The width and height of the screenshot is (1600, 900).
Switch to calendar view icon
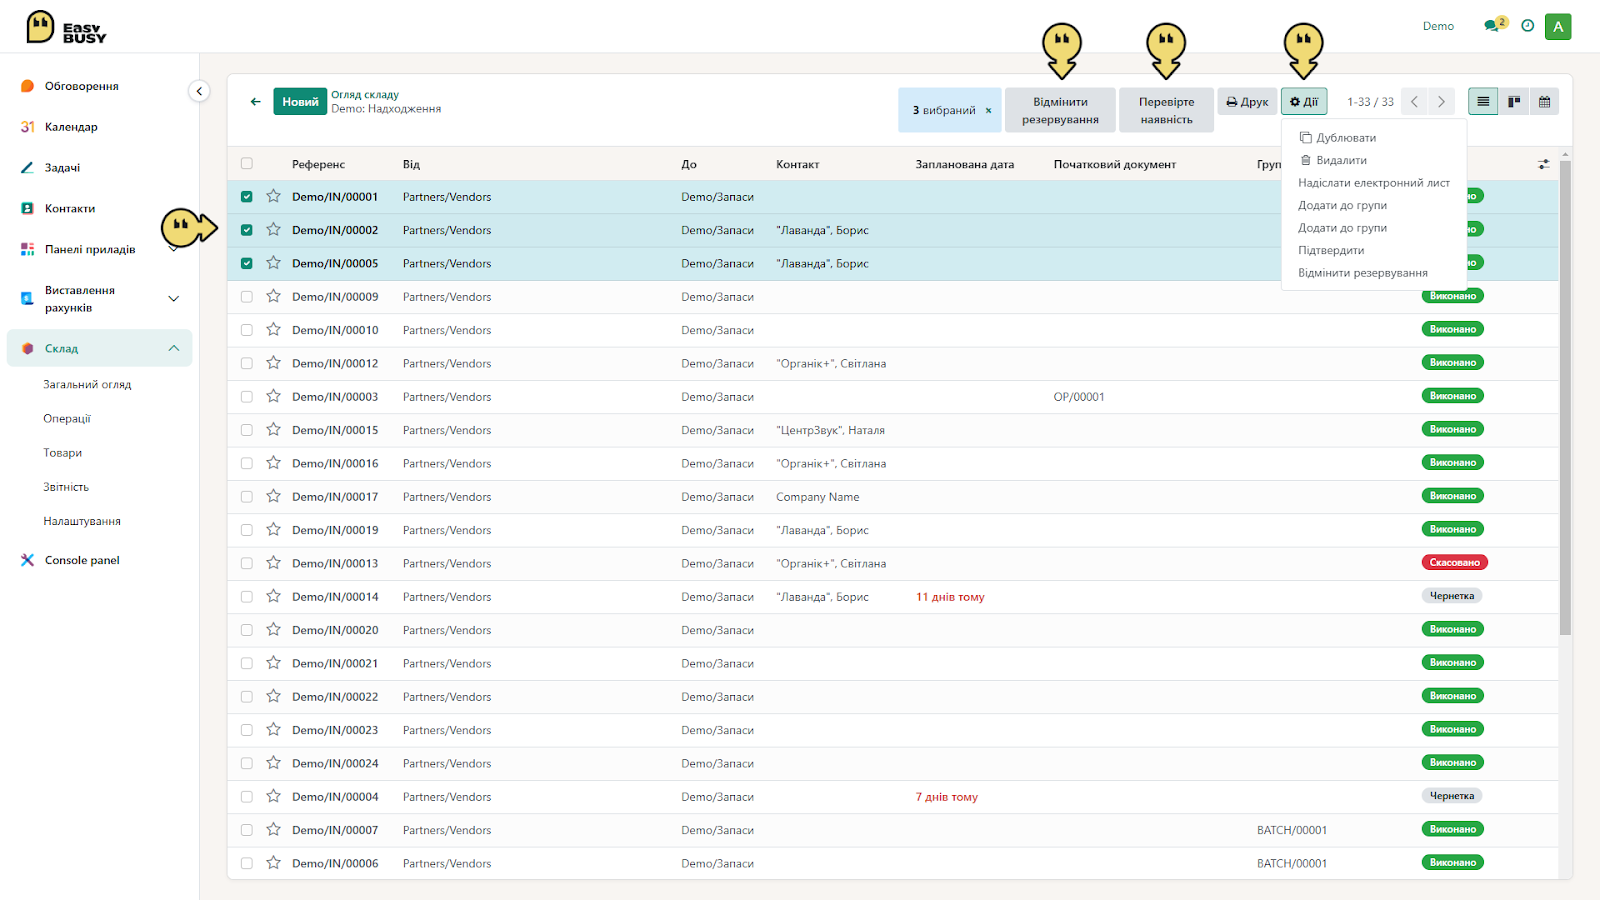[x=1544, y=102]
